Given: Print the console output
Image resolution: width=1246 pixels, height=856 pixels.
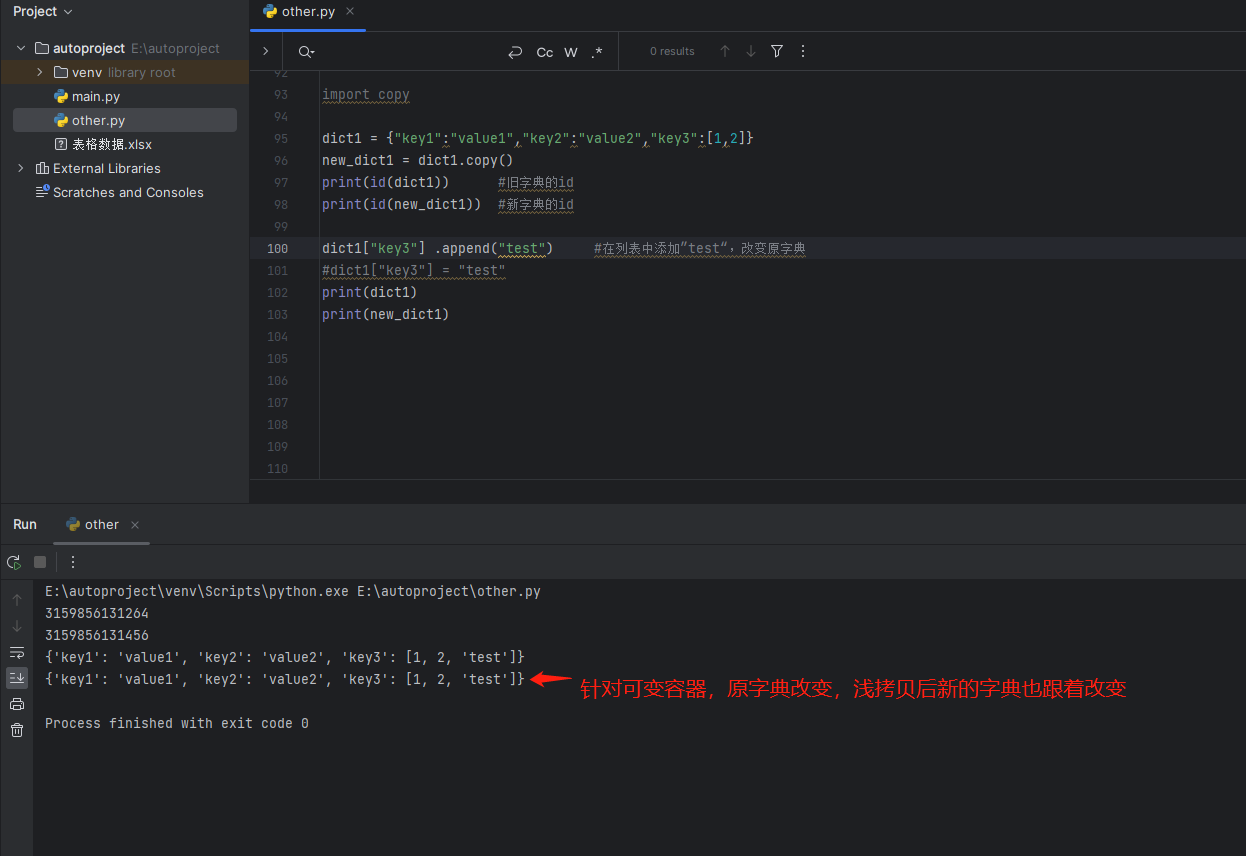Looking at the screenshot, I should (x=17, y=704).
